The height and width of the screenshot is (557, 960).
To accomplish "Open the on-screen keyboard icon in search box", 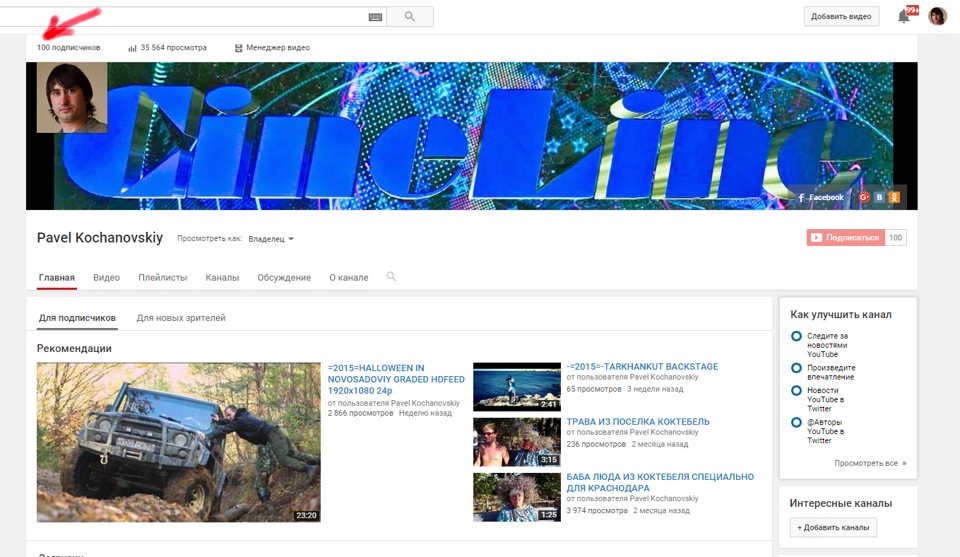I will tap(375, 17).
